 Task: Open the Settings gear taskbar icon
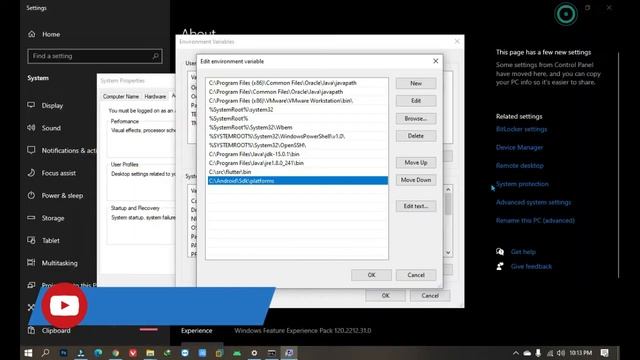(254, 353)
